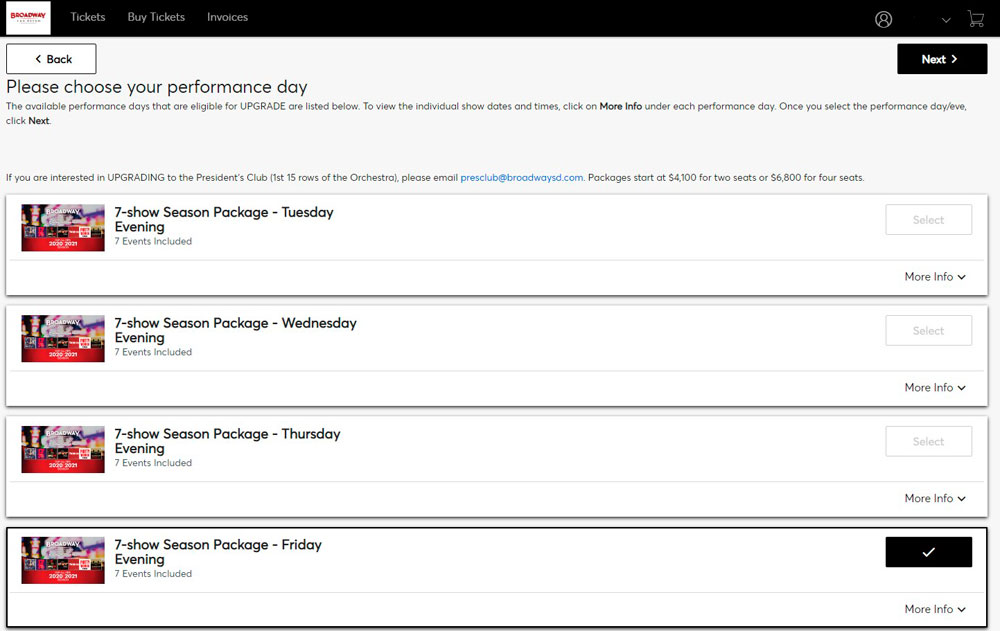This screenshot has height=631, width=1000.
Task: Open the account profile icon
Action: (883, 18)
